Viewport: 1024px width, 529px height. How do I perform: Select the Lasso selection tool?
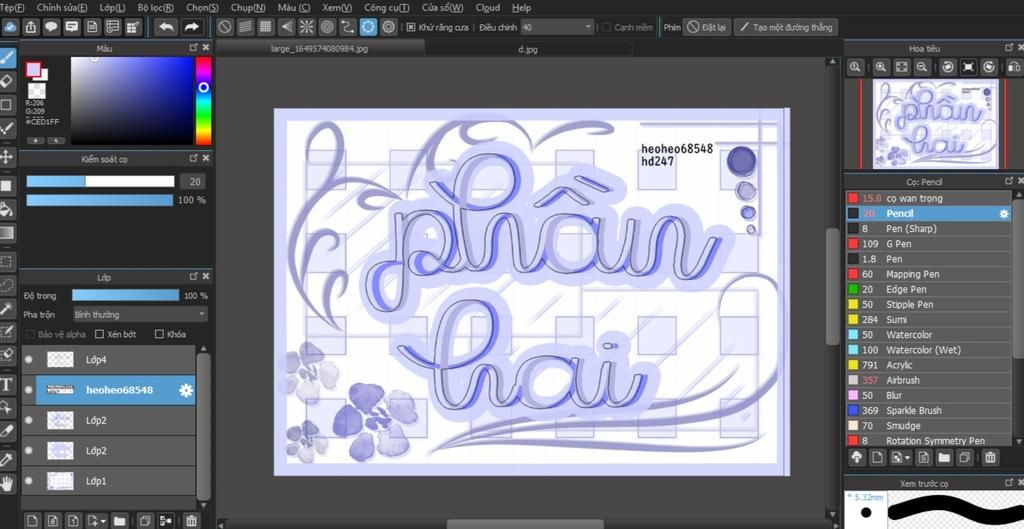[x=7, y=285]
